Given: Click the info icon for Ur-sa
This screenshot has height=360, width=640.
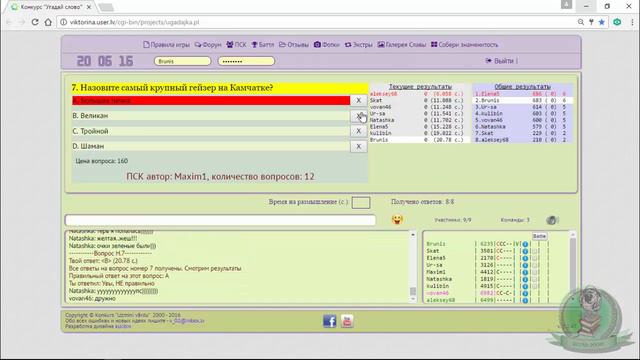Looking at the screenshot, I should [x=525, y=265].
